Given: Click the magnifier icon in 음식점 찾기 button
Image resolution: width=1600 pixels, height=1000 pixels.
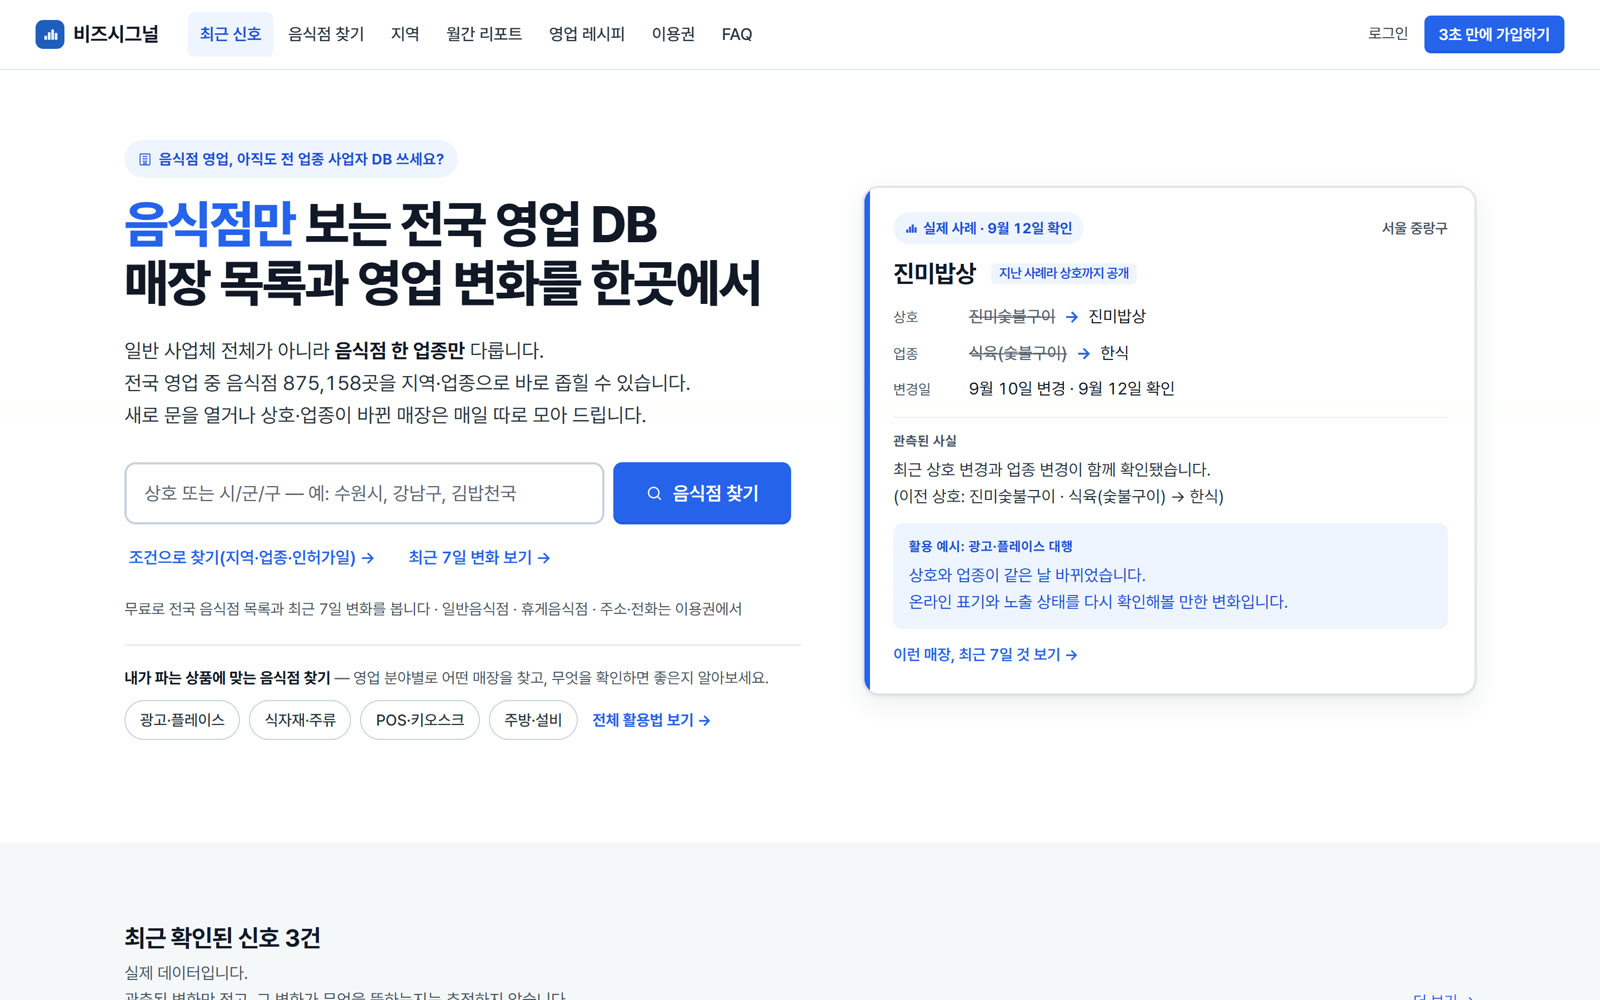Looking at the screenshot, I should point(654,493).
